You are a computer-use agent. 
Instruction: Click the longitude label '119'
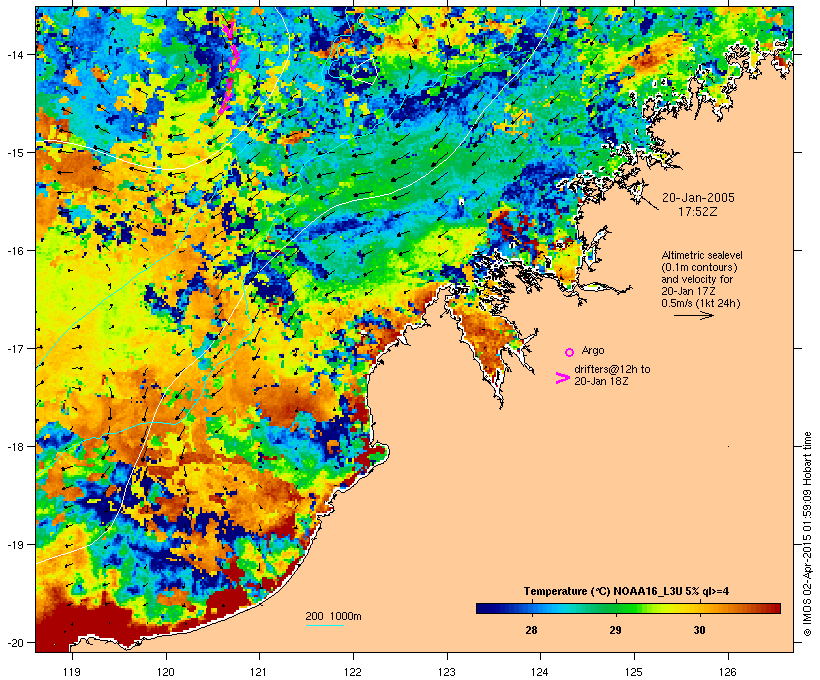pyautogui.click(x=72, y=672)
